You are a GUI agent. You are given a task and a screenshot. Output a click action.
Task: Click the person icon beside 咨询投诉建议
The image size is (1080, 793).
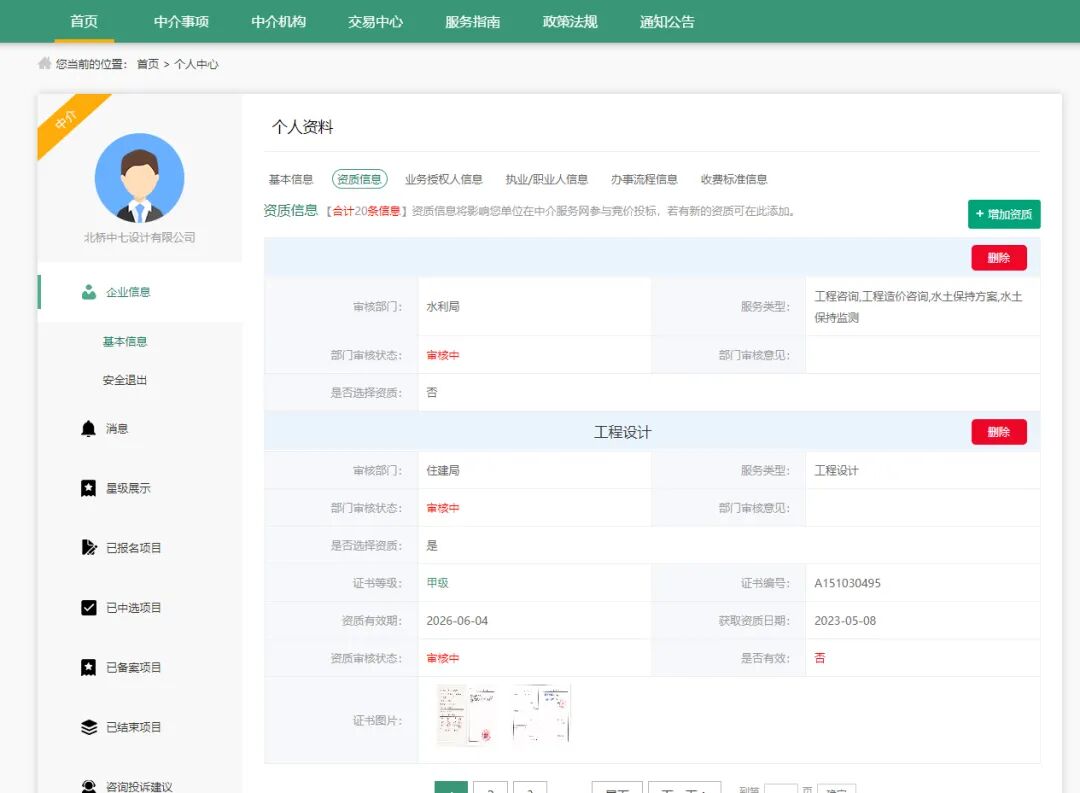(x=89, y=784)
